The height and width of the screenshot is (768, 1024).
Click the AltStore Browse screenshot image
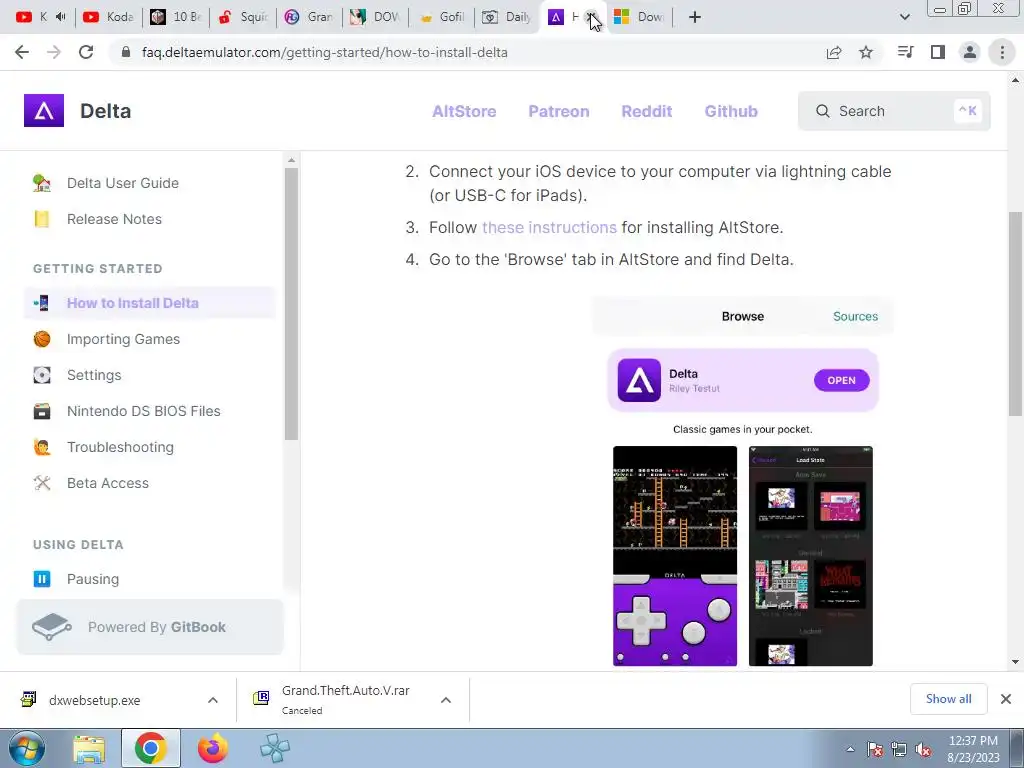coord(743,481)
